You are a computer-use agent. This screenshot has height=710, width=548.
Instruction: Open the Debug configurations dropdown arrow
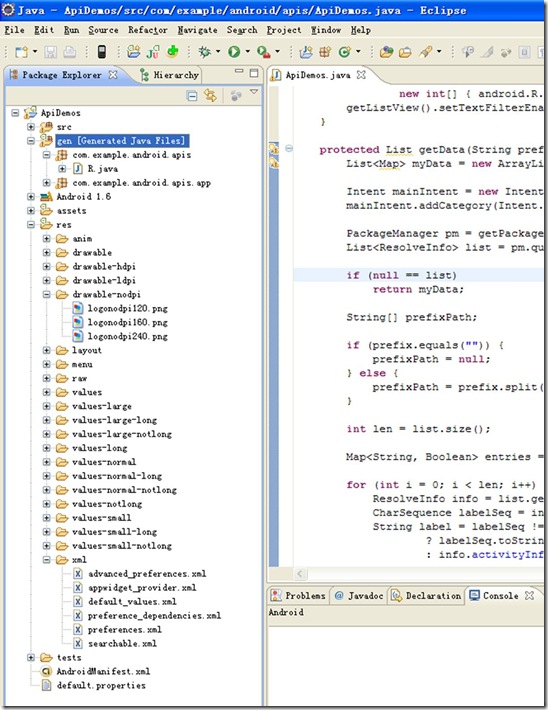pos(218,52)
